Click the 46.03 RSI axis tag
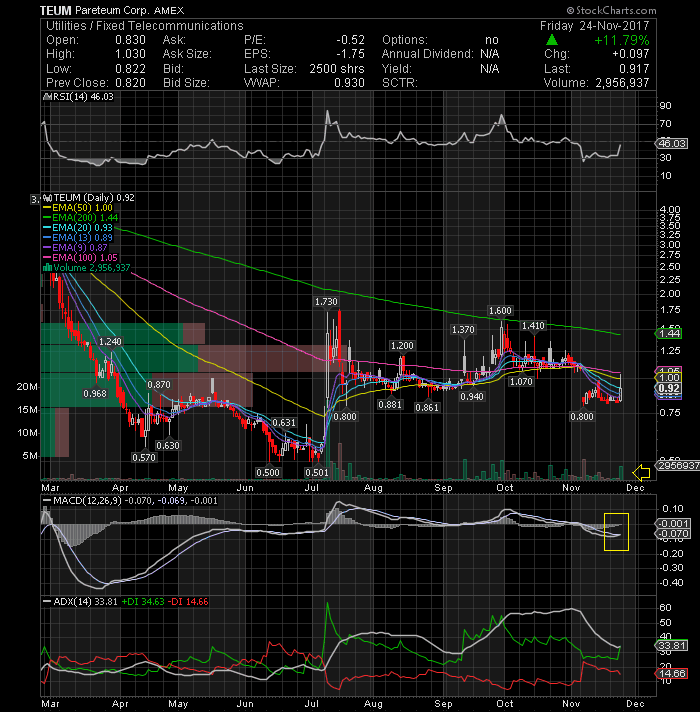The height and width of the screenshot is (712, 700). click(x=672, y=144)
